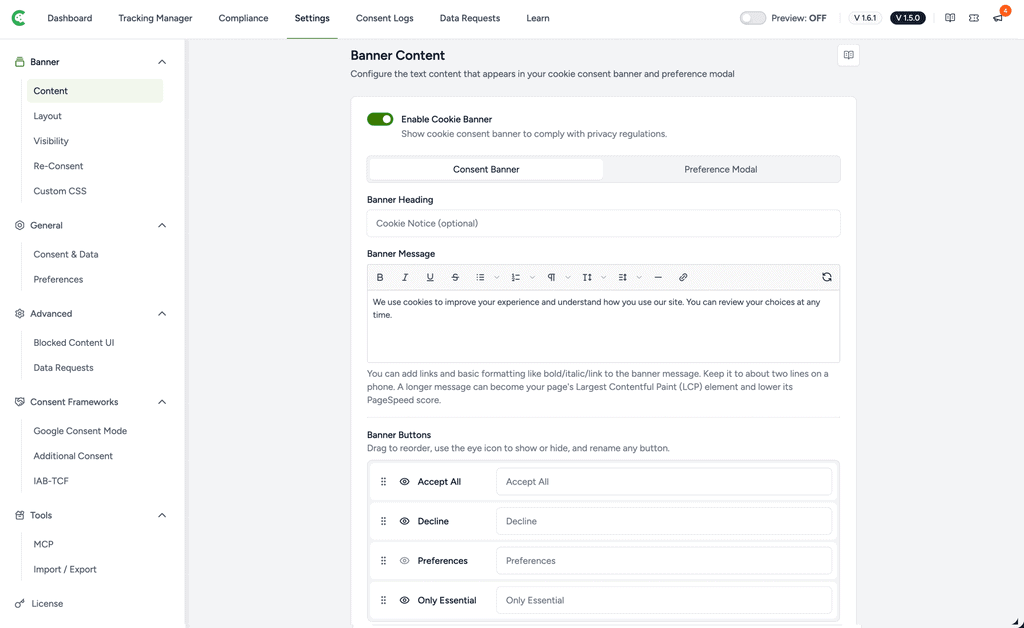Open Layout under Banner
The width and height of the screenshot is (1024, 628).
pyautogui.click(x=48, y=116)
